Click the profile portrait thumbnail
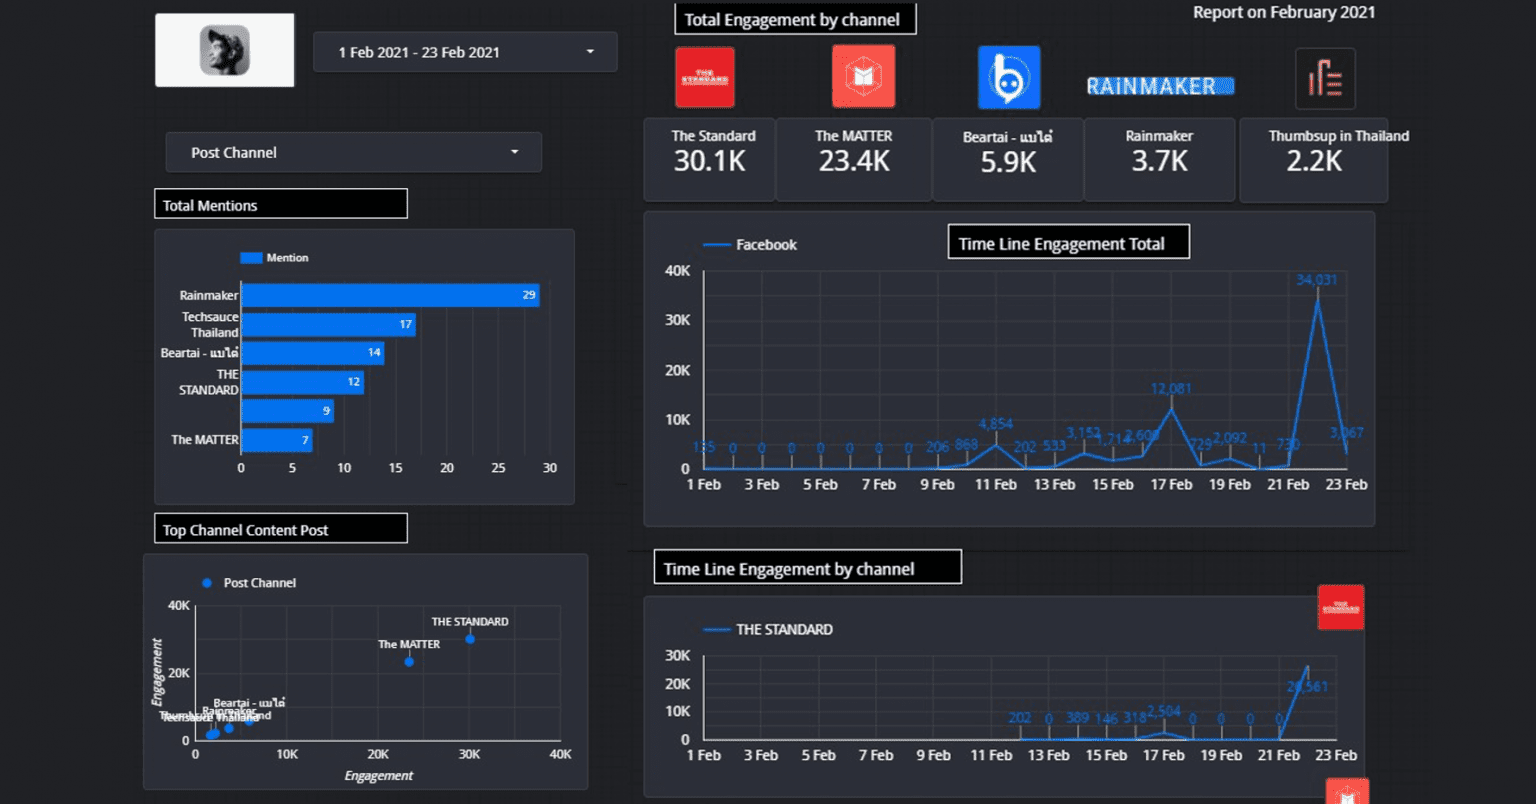The width and height of the screenshot is (1536, 804). (225, 50)
